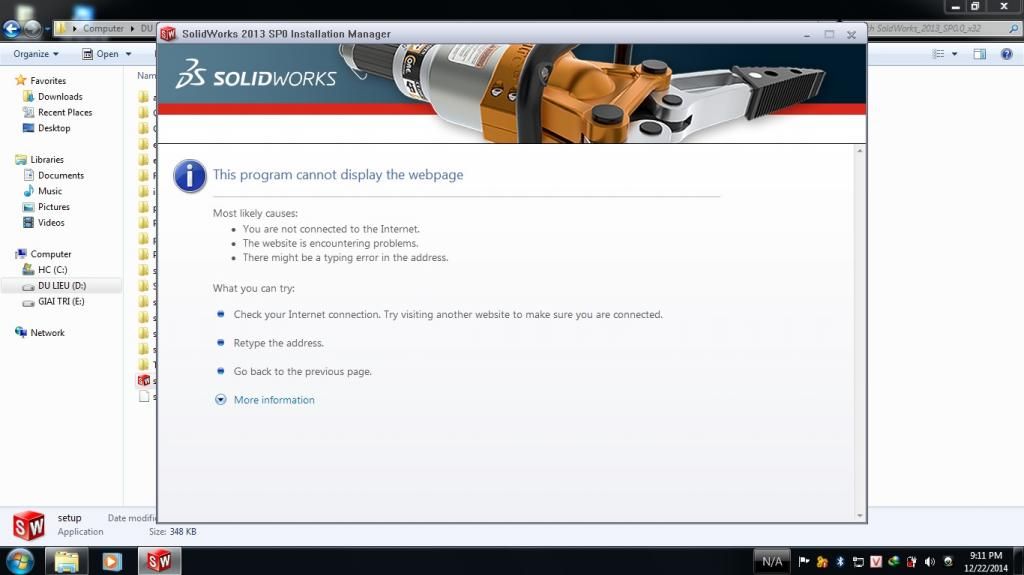
Task: Click the round tray icon next to volume
Action: [x=948, y=561]
